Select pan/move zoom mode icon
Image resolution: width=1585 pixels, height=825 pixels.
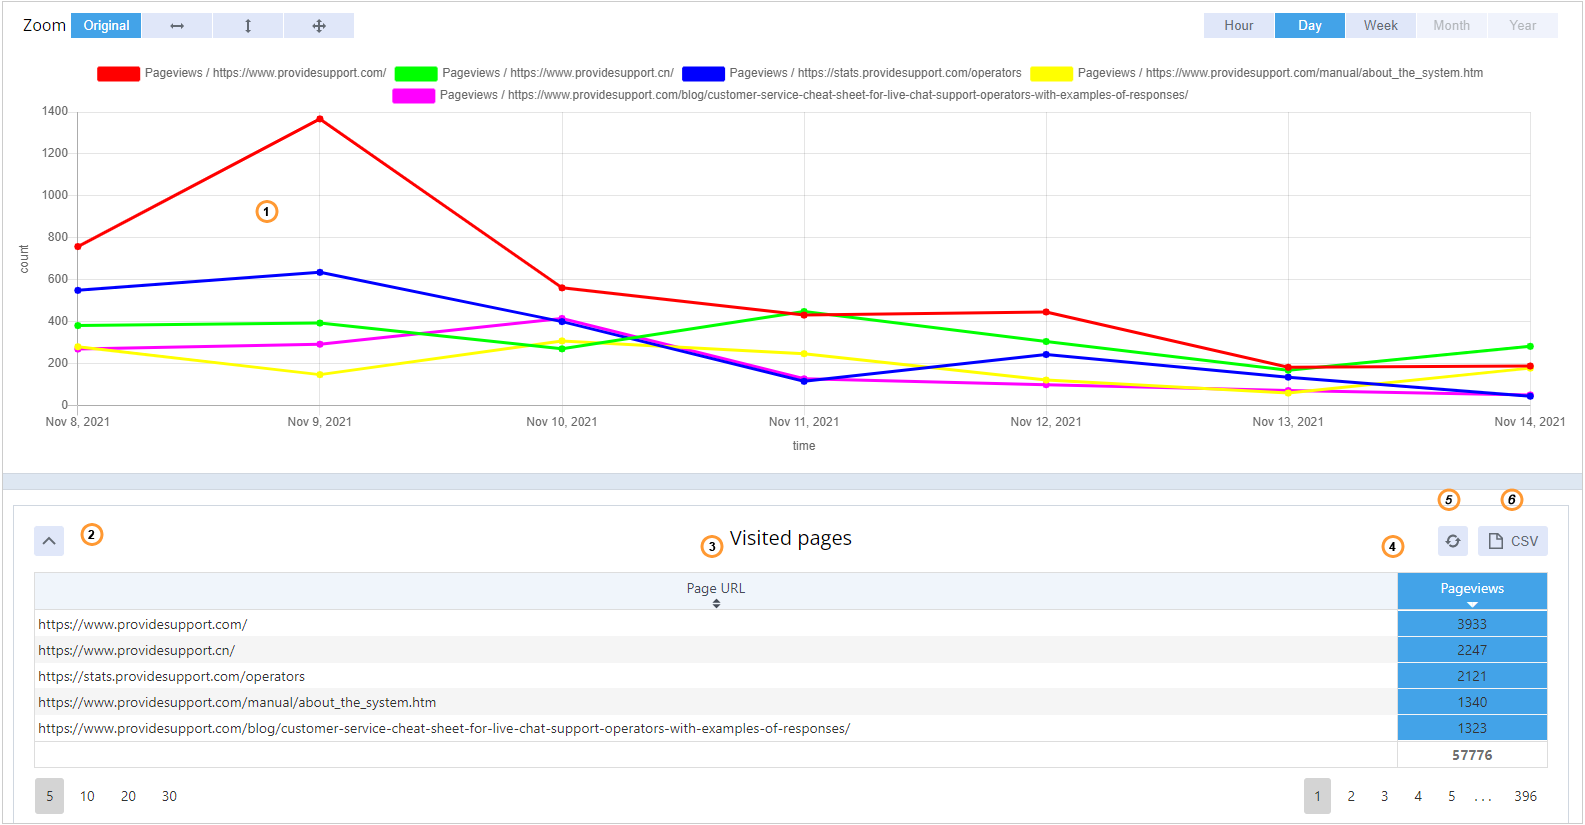coord(319,26)
